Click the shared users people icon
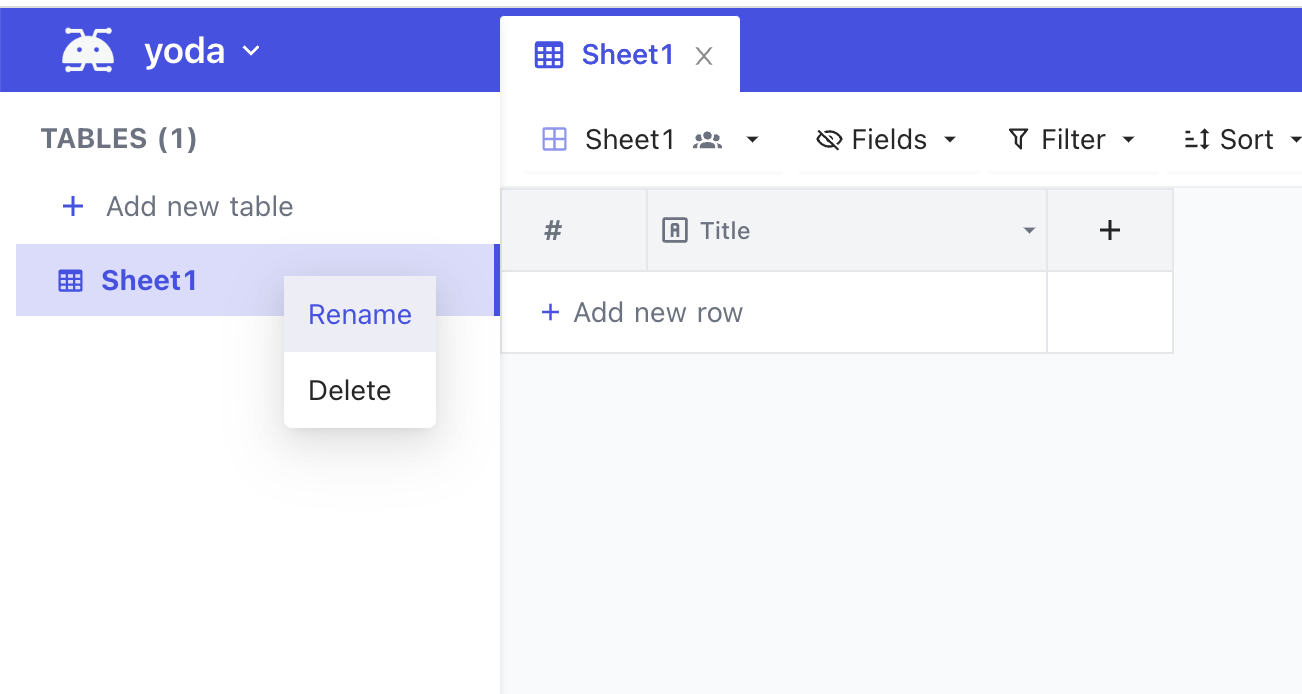This screenshot has height=694, width=1302. click(708, 140)
